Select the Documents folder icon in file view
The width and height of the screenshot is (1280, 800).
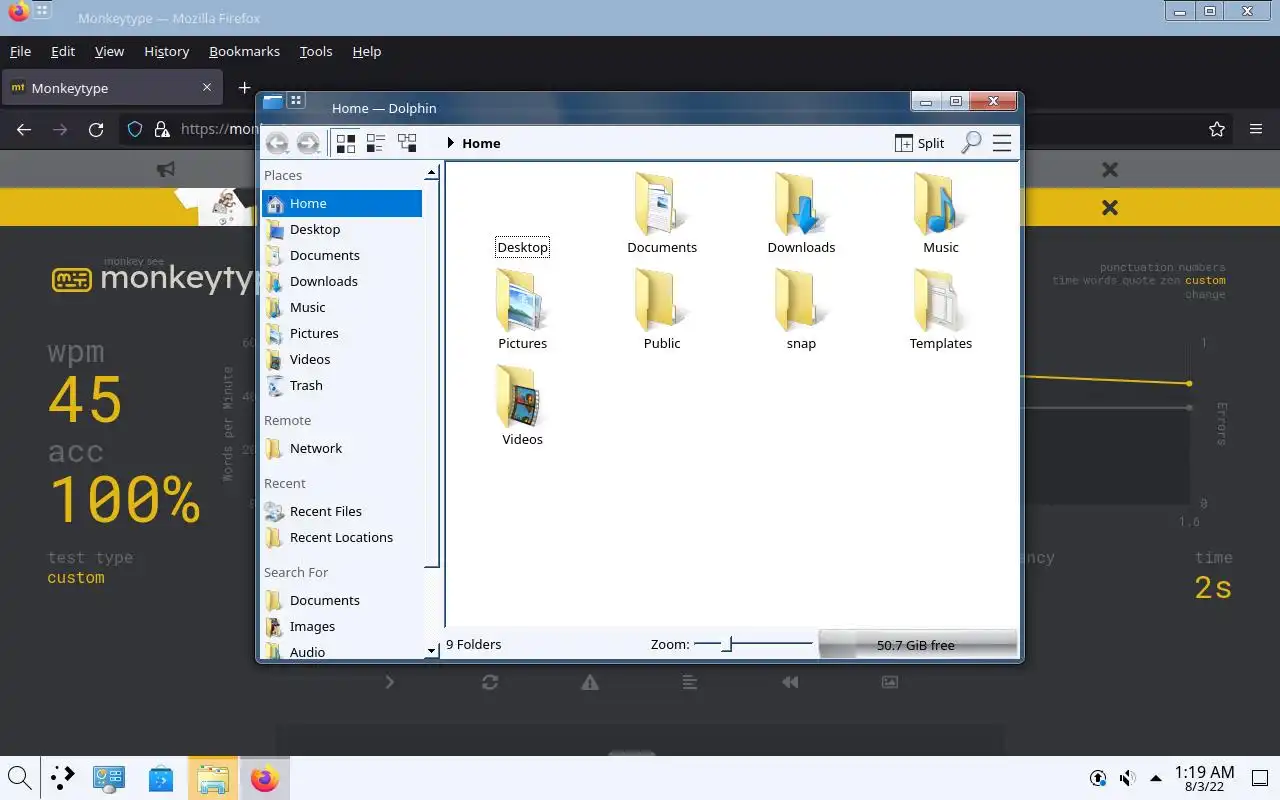pos(659,204)
